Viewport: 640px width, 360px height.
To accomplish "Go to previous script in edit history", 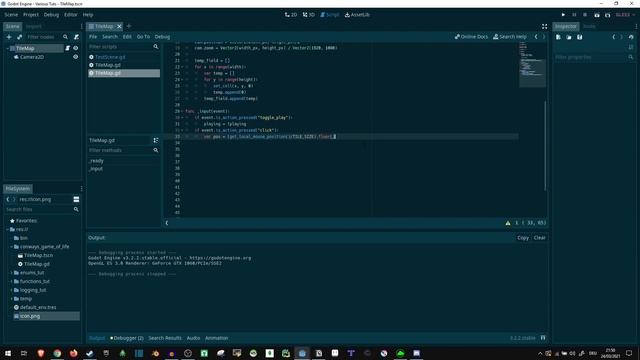I will coord(536,37).
